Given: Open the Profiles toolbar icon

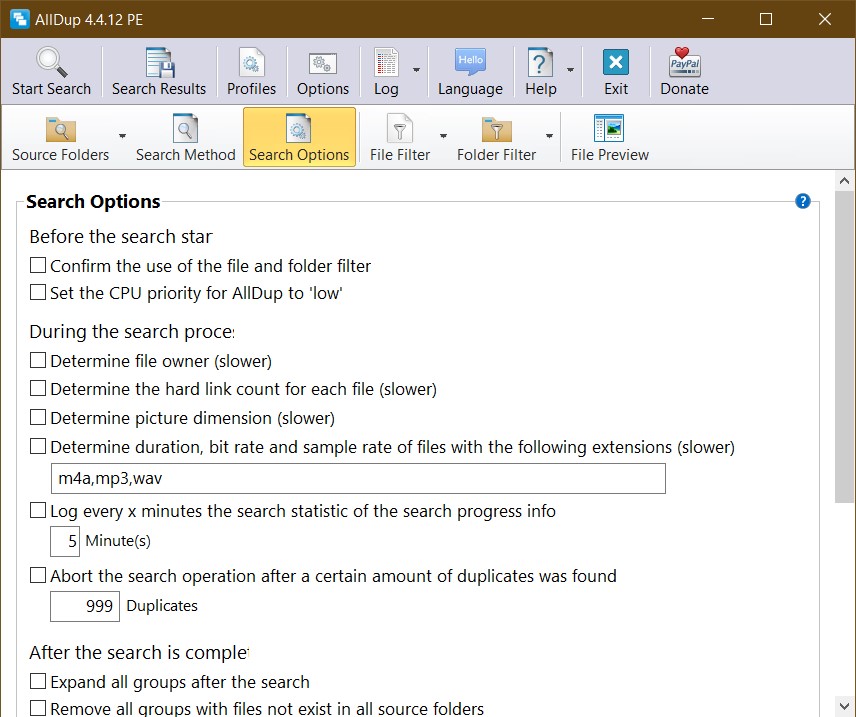Looking at the screenshot, I should 251,62.
